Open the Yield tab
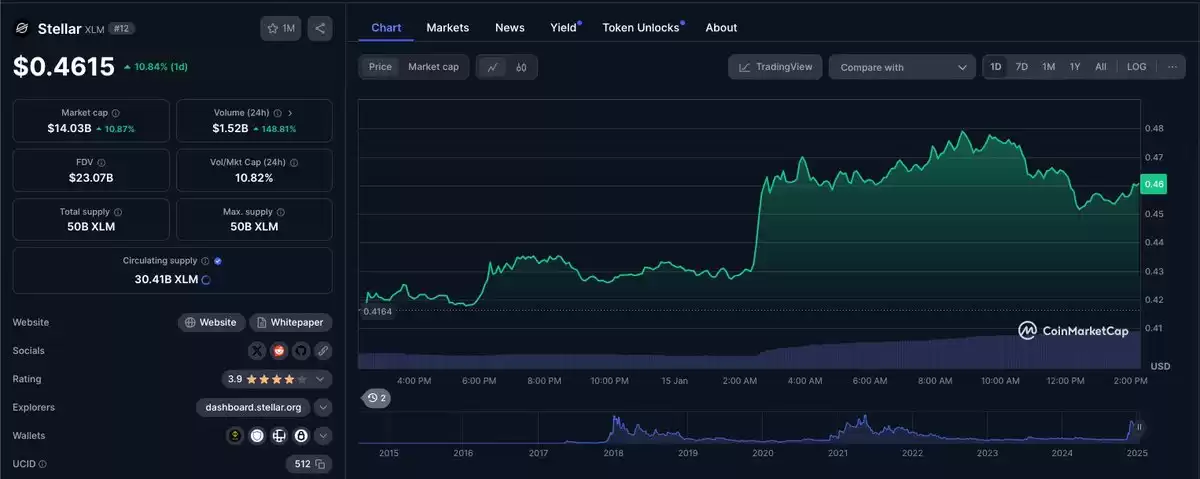The width and height of the screenshot is (1200, 479). [x=565, y=27]
